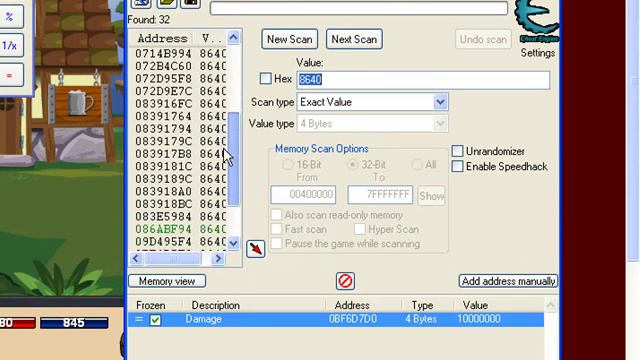Run the Next Scan
The height and width of the screenshot is (360, 640).
click(x=354, y=39)
